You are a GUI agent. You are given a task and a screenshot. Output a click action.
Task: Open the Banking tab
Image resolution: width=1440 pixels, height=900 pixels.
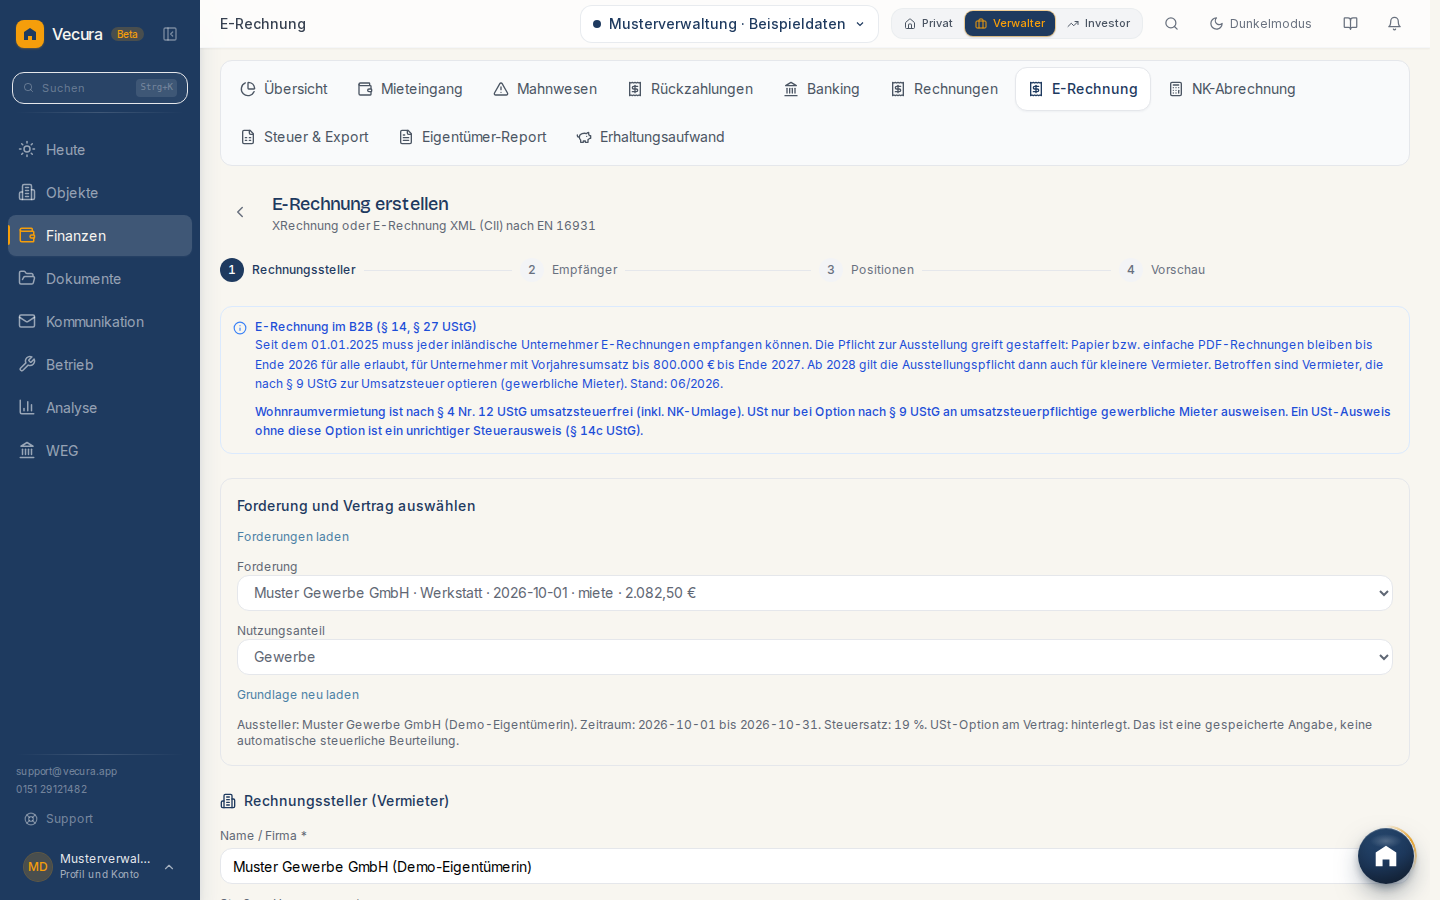click(821, 89)
